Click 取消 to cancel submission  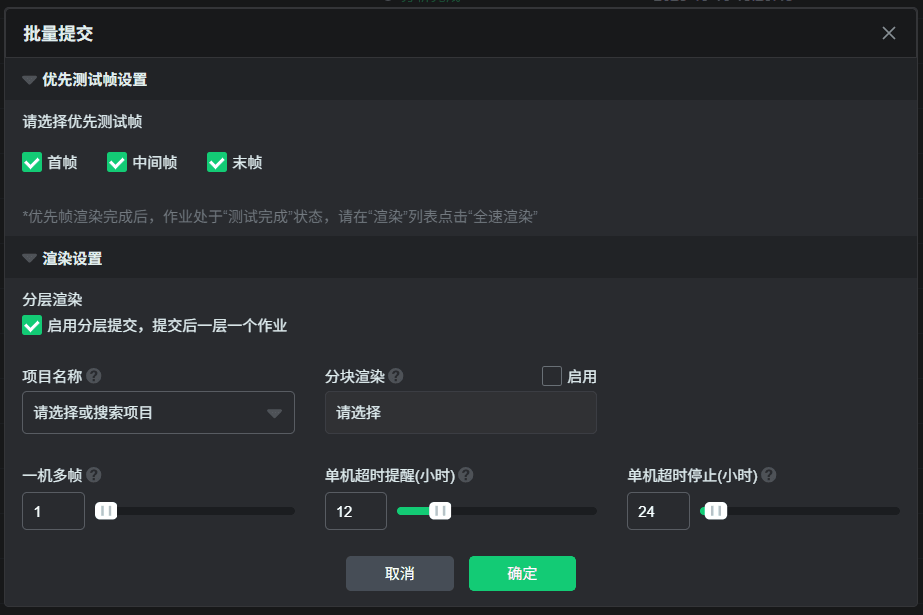pos(400,573)
